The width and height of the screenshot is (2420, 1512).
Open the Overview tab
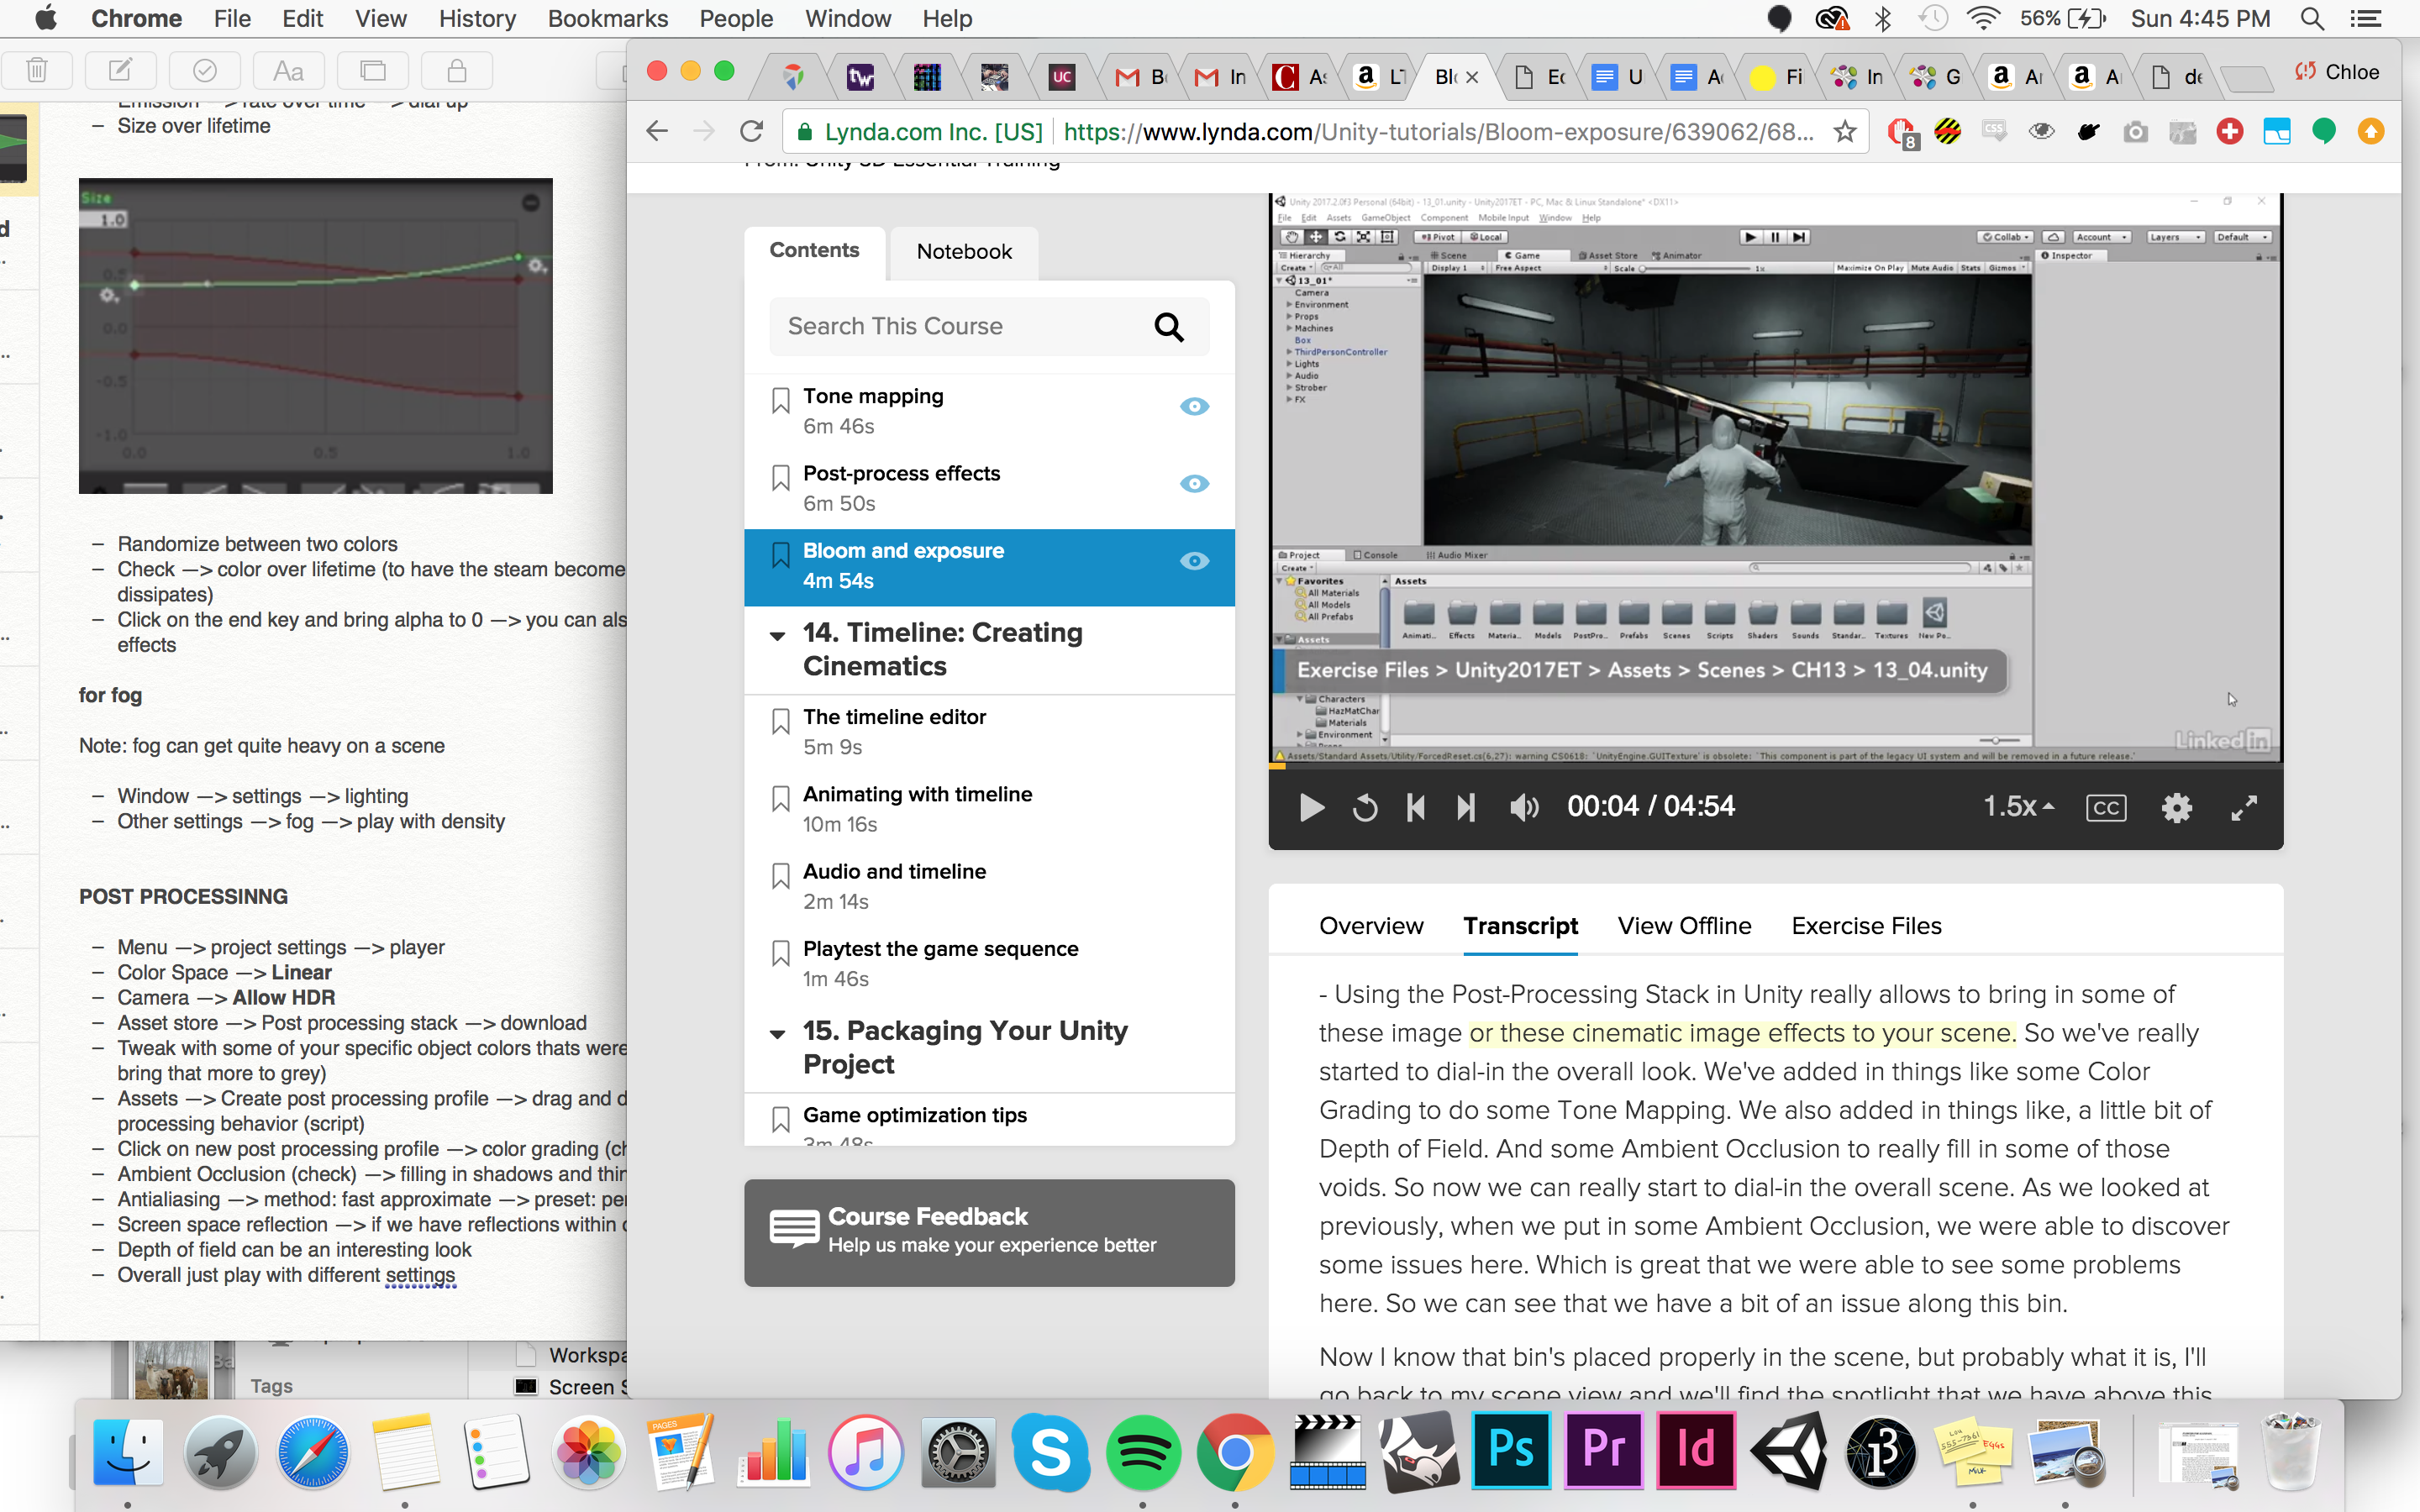pyautogui.click(x=1370, y=926)
